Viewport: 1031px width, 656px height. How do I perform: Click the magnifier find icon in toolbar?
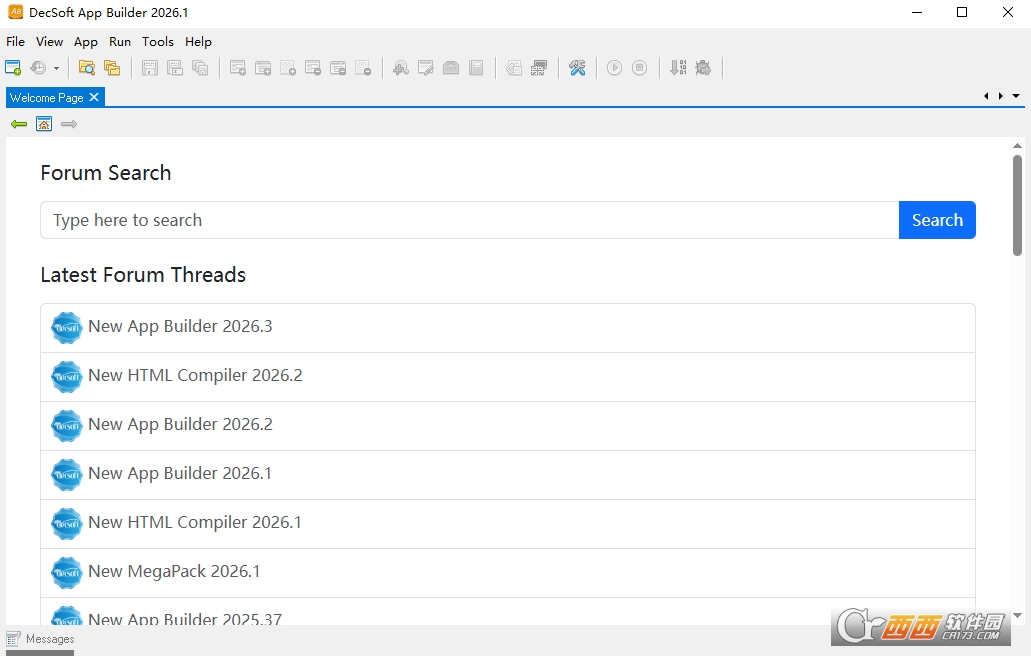click(400, 68)
